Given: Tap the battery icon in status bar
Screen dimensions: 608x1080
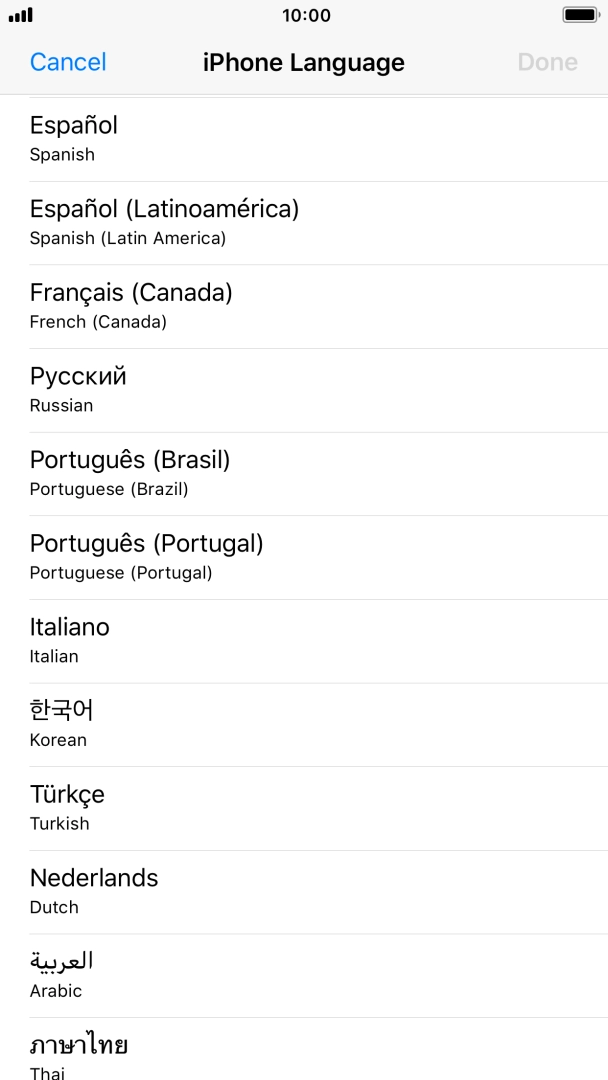Looking at the screenshot, I should pos(580,15).
